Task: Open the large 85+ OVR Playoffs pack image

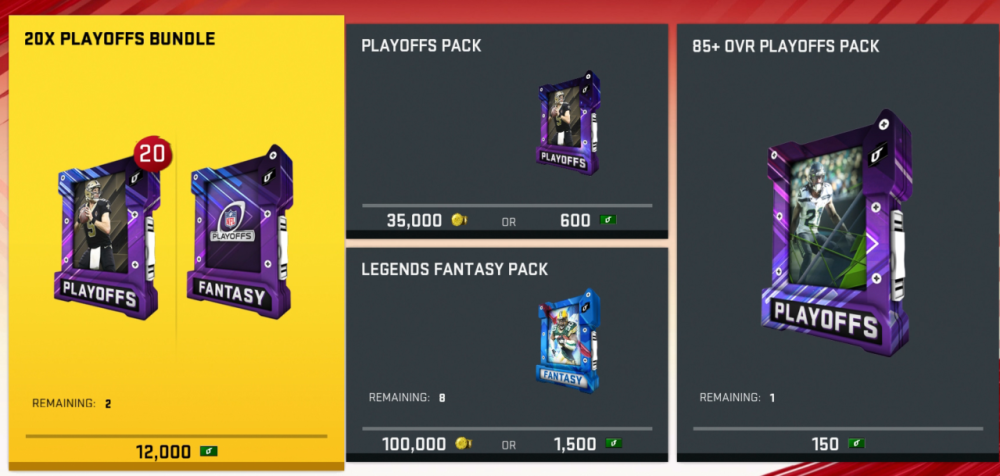Action: pyautogui.click(x=836, y=234)
